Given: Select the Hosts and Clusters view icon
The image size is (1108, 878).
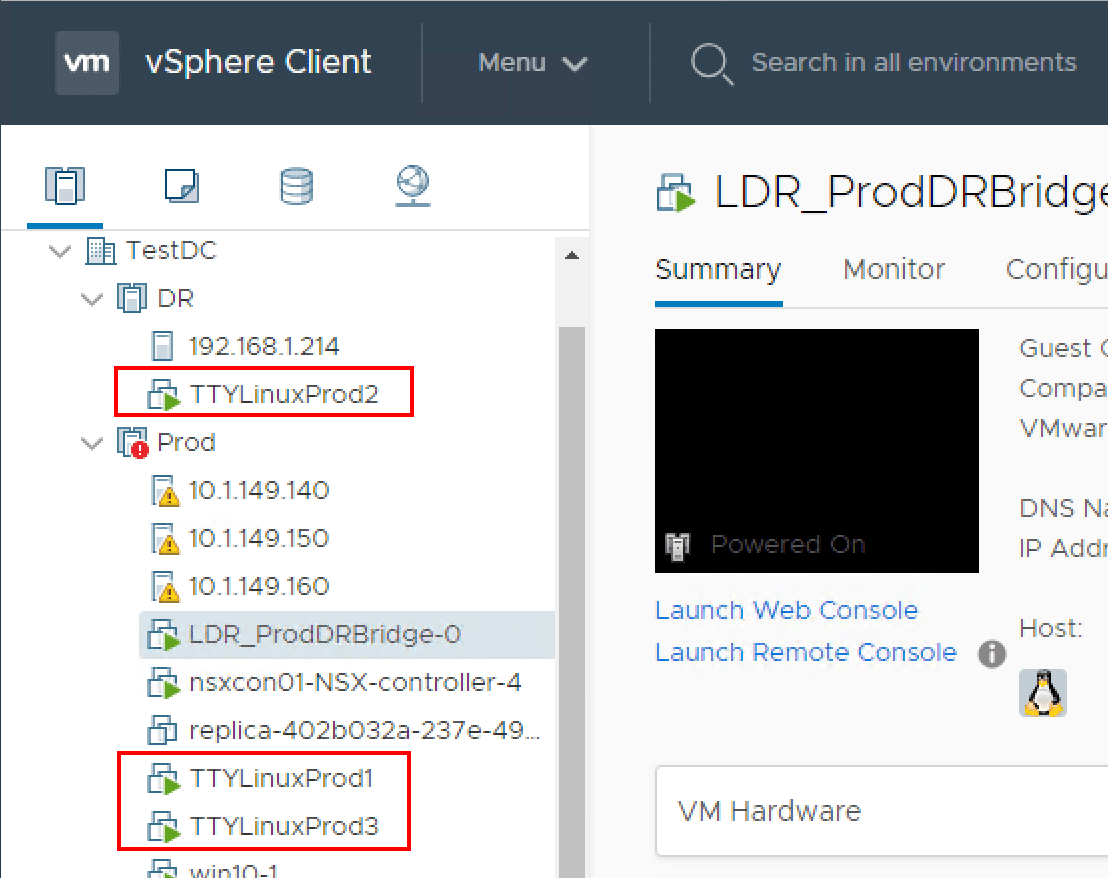Looking at the screenshot, I should click(65, 186).
